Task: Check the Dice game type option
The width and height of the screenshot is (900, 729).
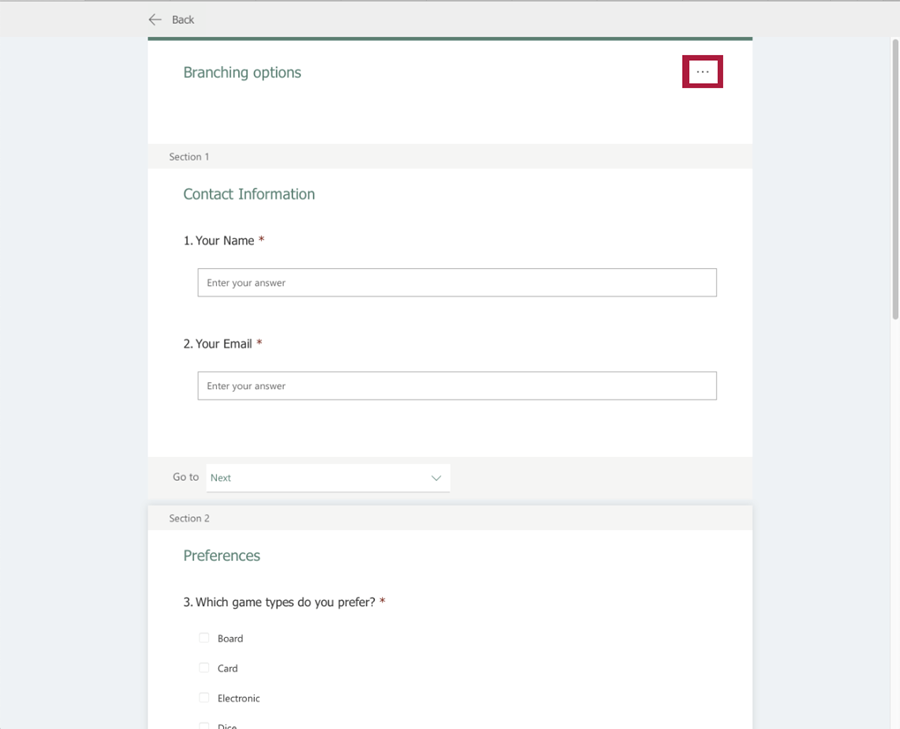Action: (204, 726)
